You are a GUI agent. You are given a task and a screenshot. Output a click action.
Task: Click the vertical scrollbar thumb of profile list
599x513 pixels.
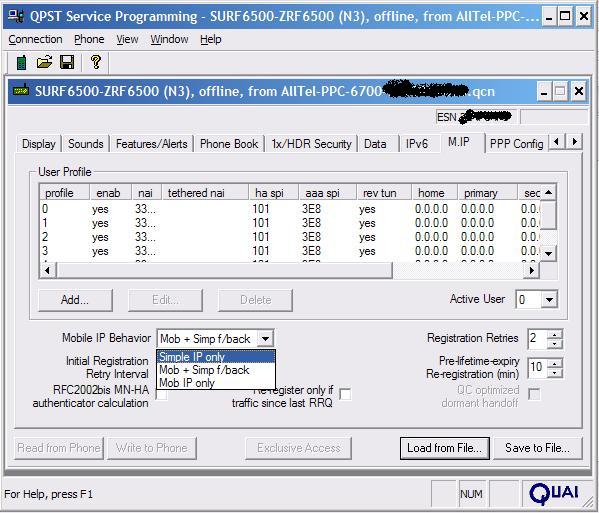(x=549, y=215)
